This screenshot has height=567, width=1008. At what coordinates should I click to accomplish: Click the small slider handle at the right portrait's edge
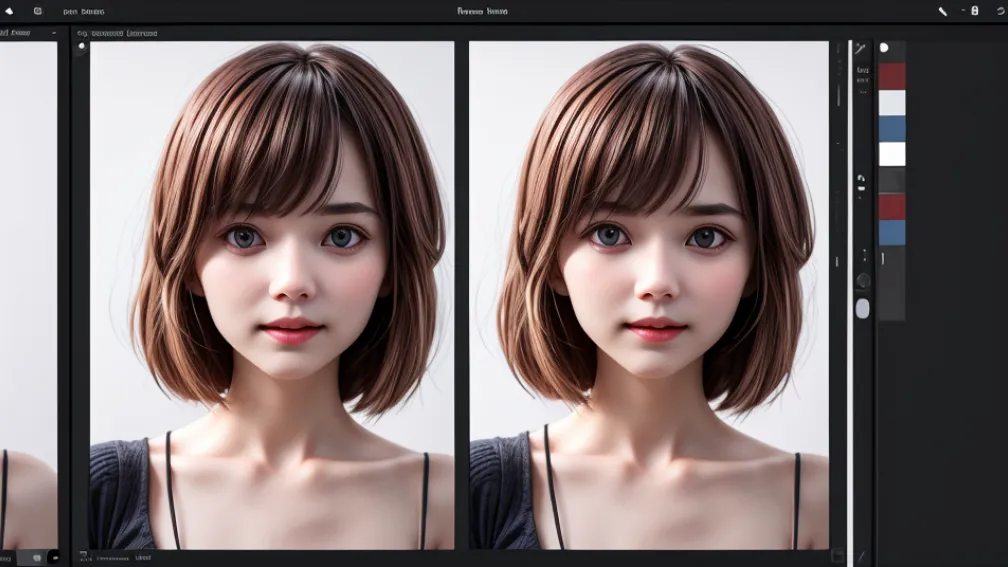[836, 262]
